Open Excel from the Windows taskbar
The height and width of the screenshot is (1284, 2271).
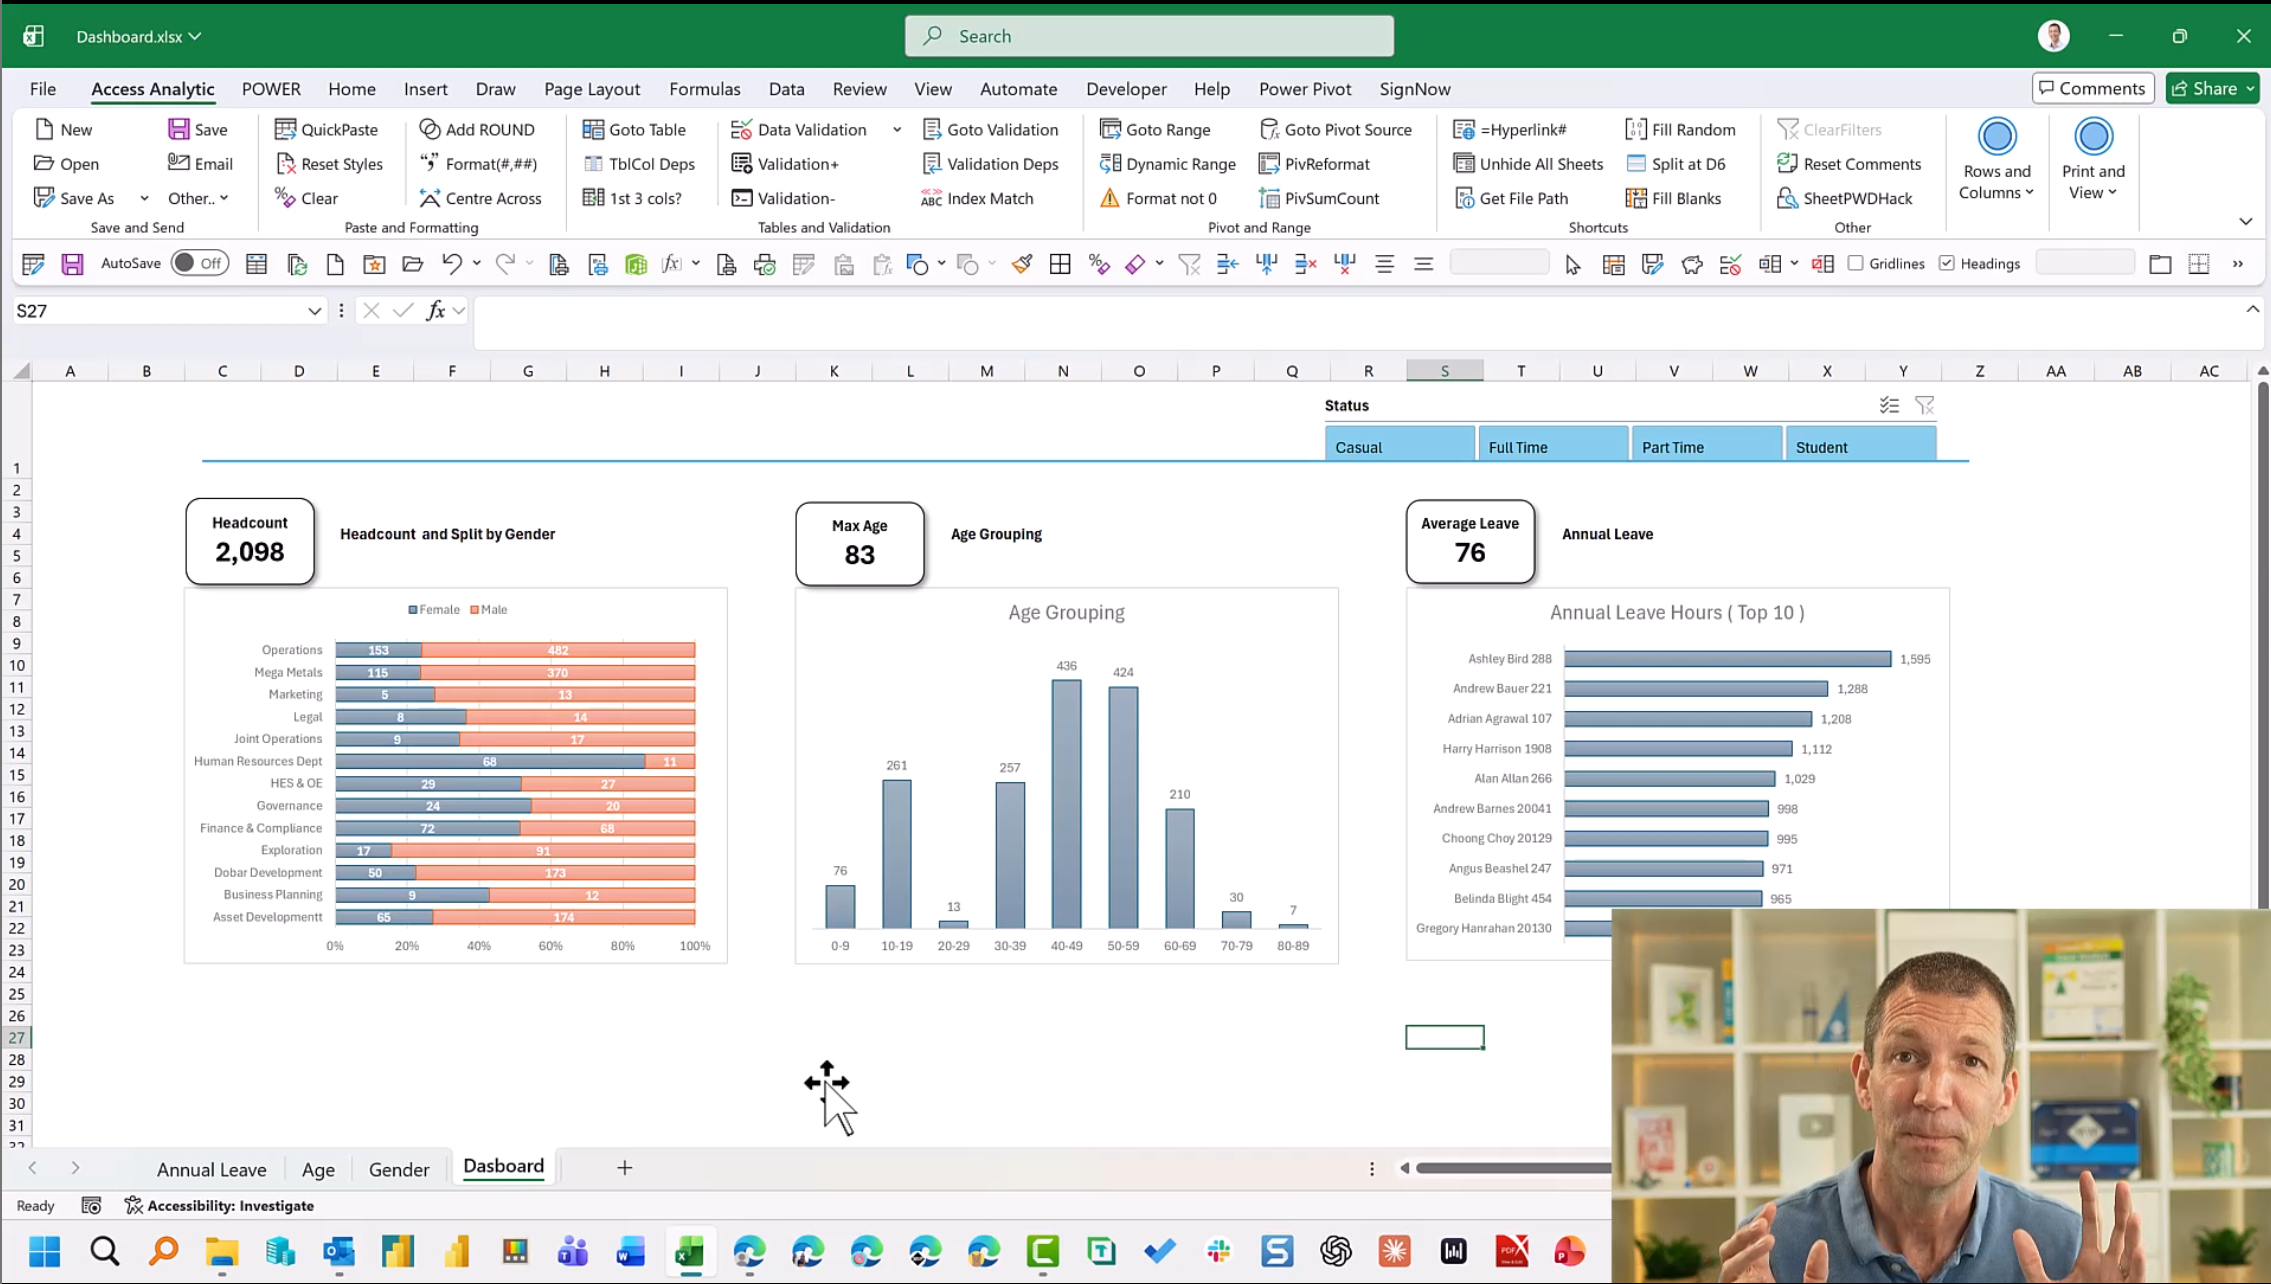coord(689,1251)
